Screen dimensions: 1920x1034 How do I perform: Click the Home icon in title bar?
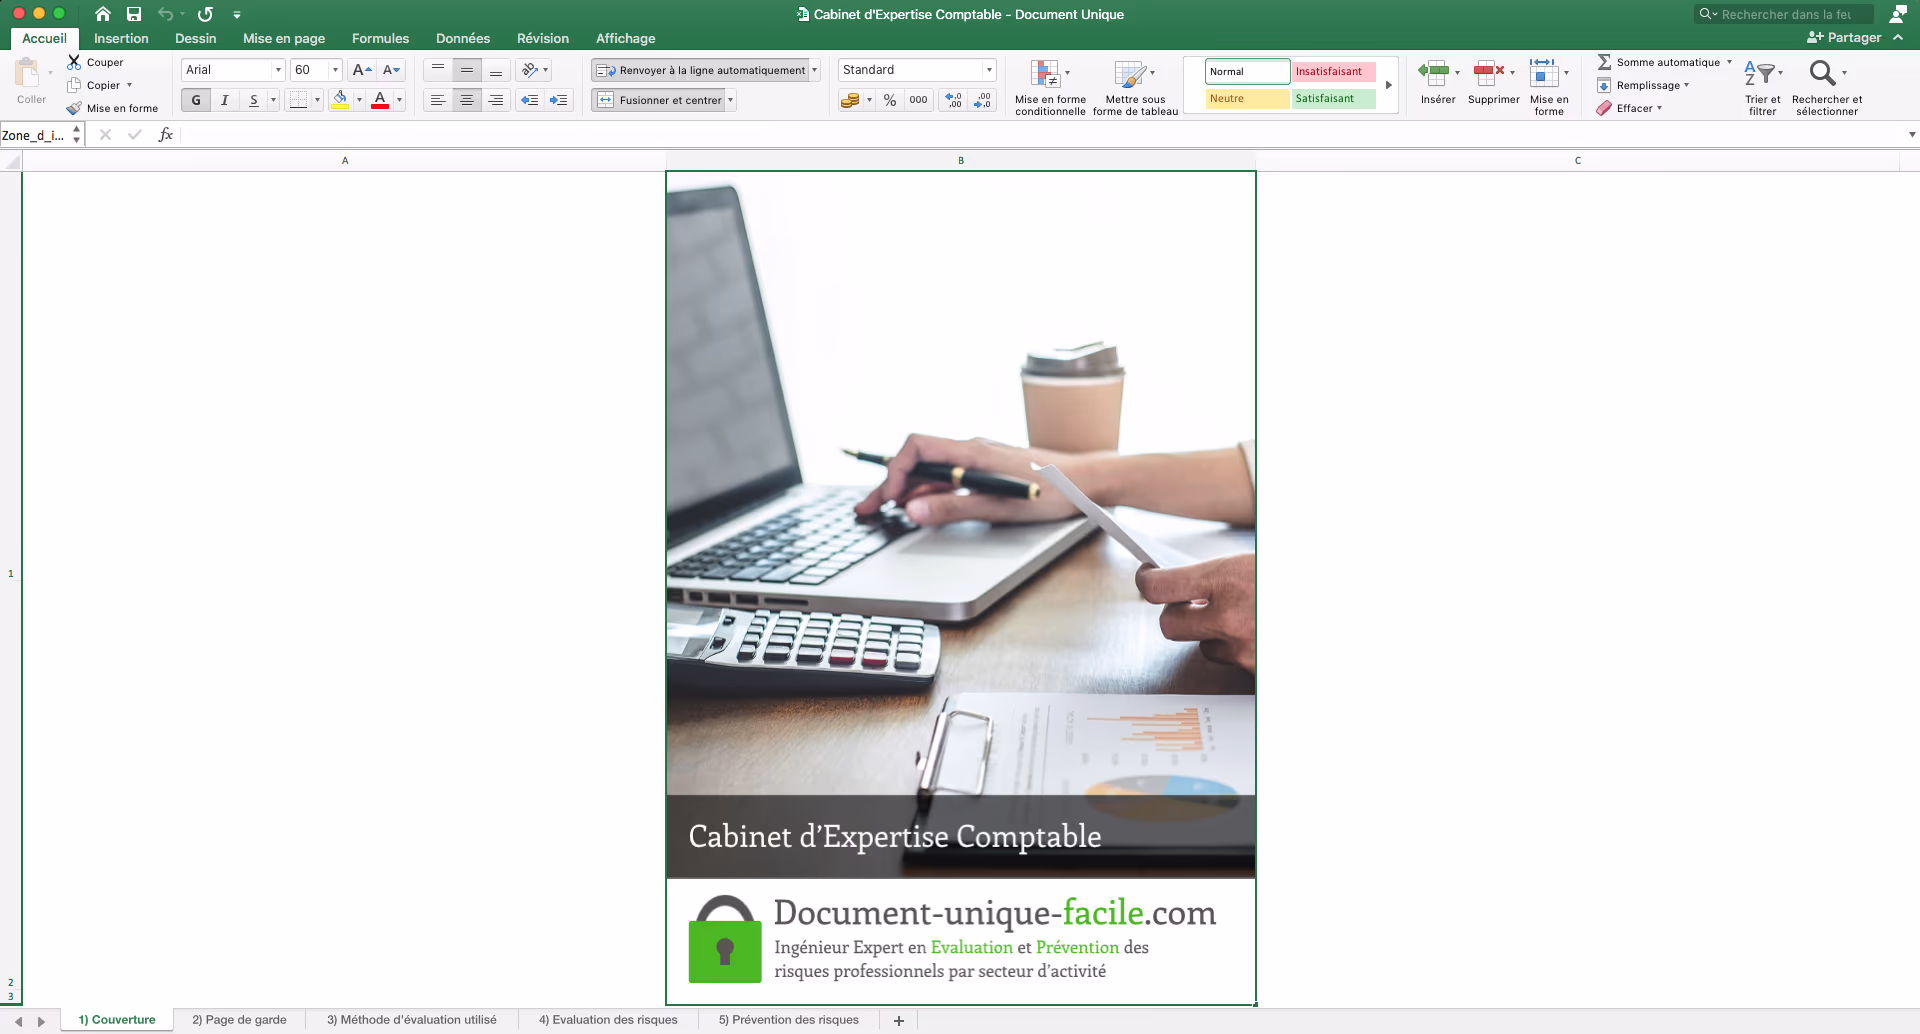click(103, 14)
